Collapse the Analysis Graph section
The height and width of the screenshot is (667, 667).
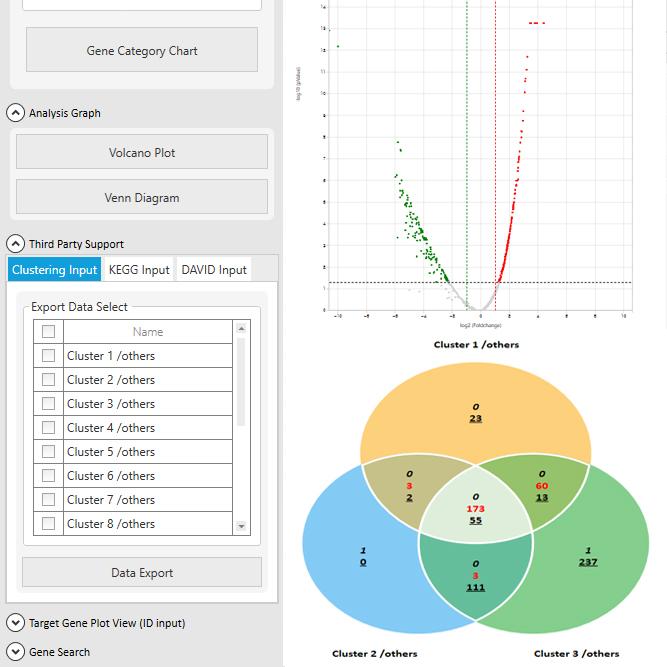[15, 113]
